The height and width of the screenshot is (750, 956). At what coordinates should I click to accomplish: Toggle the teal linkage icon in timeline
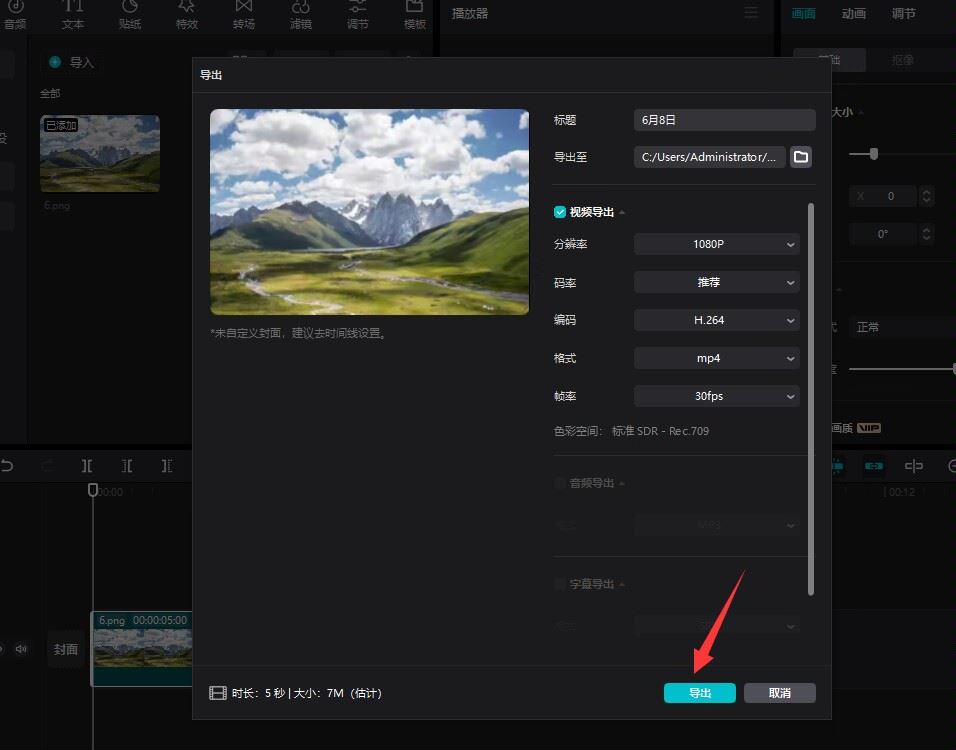874,466
